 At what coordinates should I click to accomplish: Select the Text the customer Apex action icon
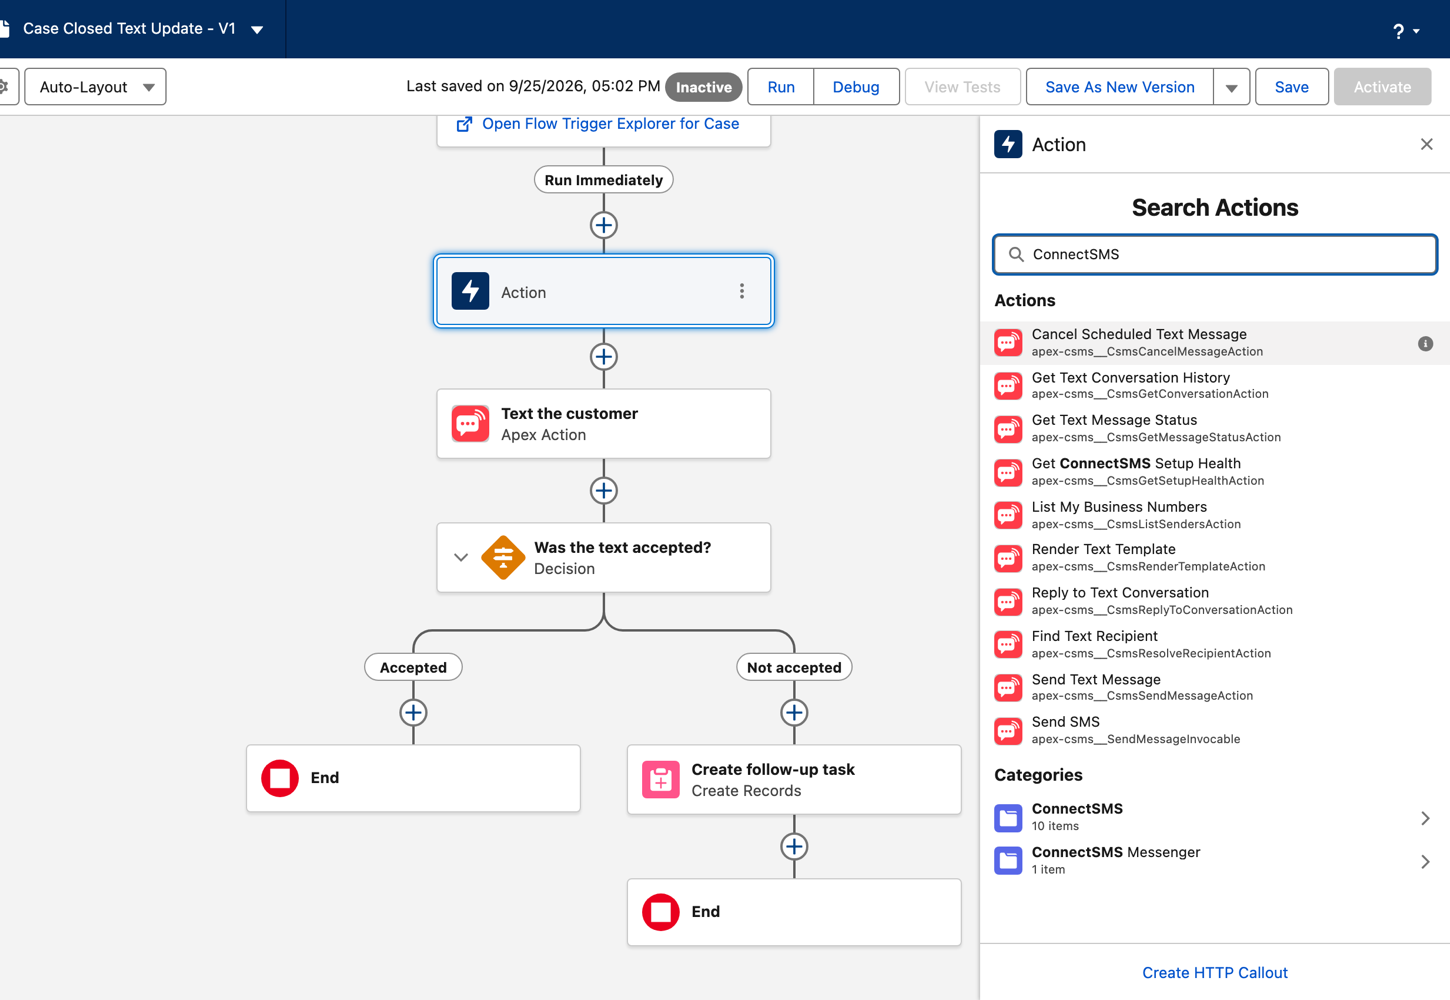[470, 424]
